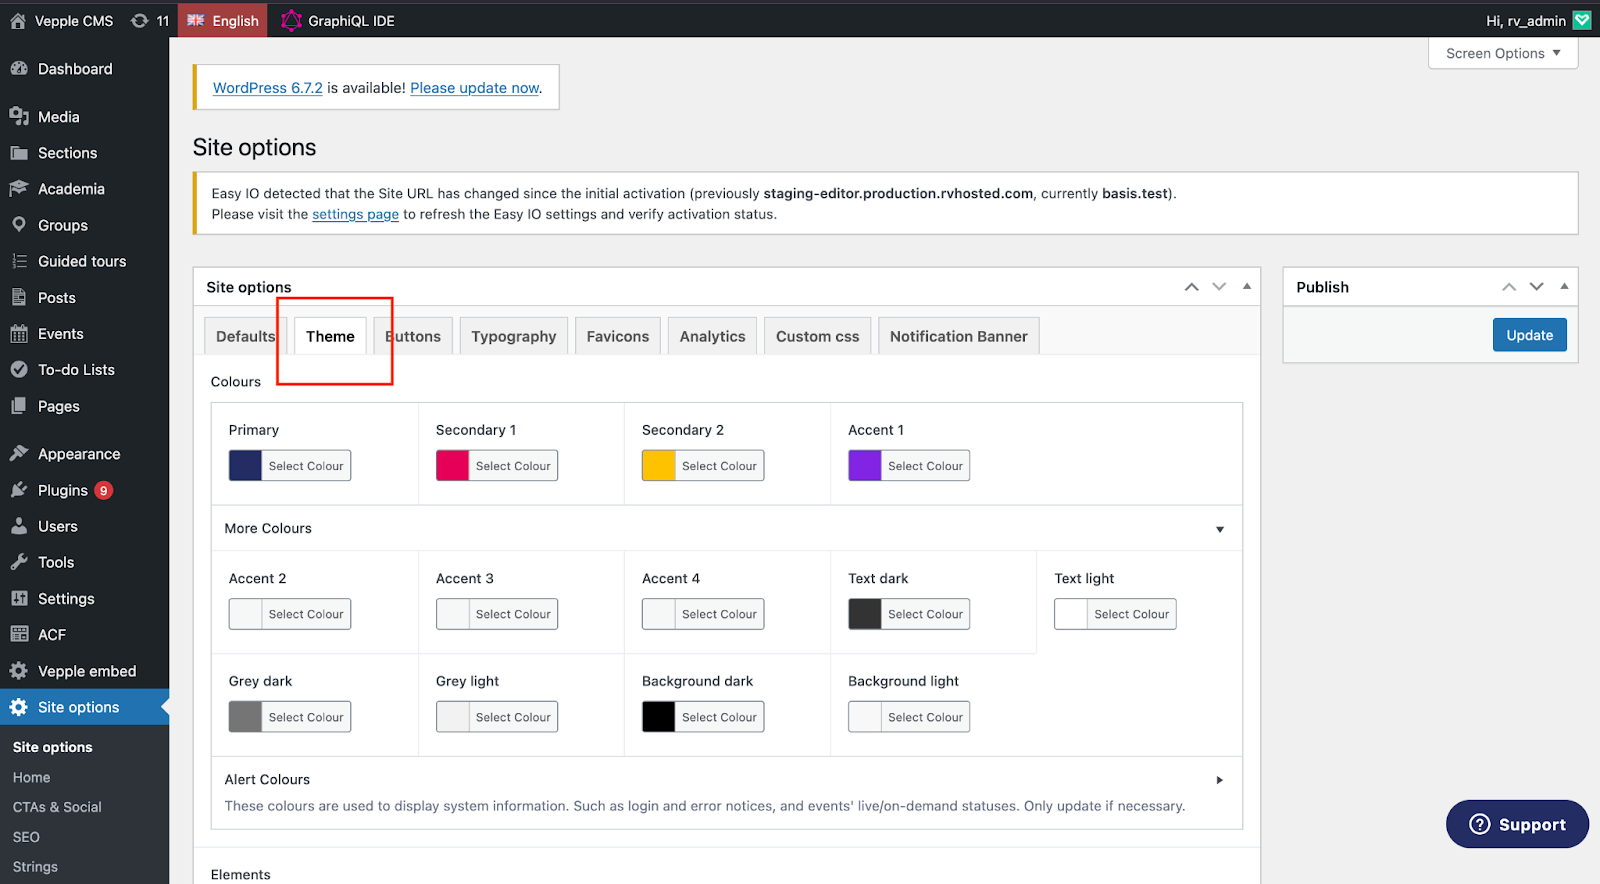Click Select Colour for Primary

pyautogui.click(x=306, y=466)
